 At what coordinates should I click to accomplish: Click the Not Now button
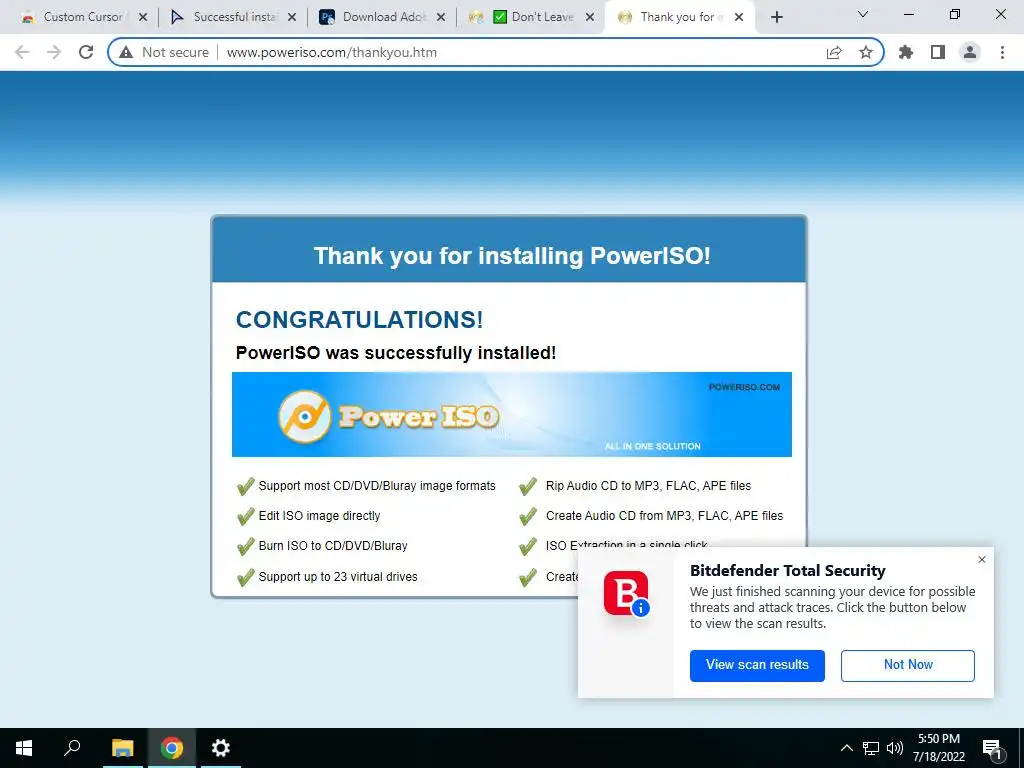point(908,665)
